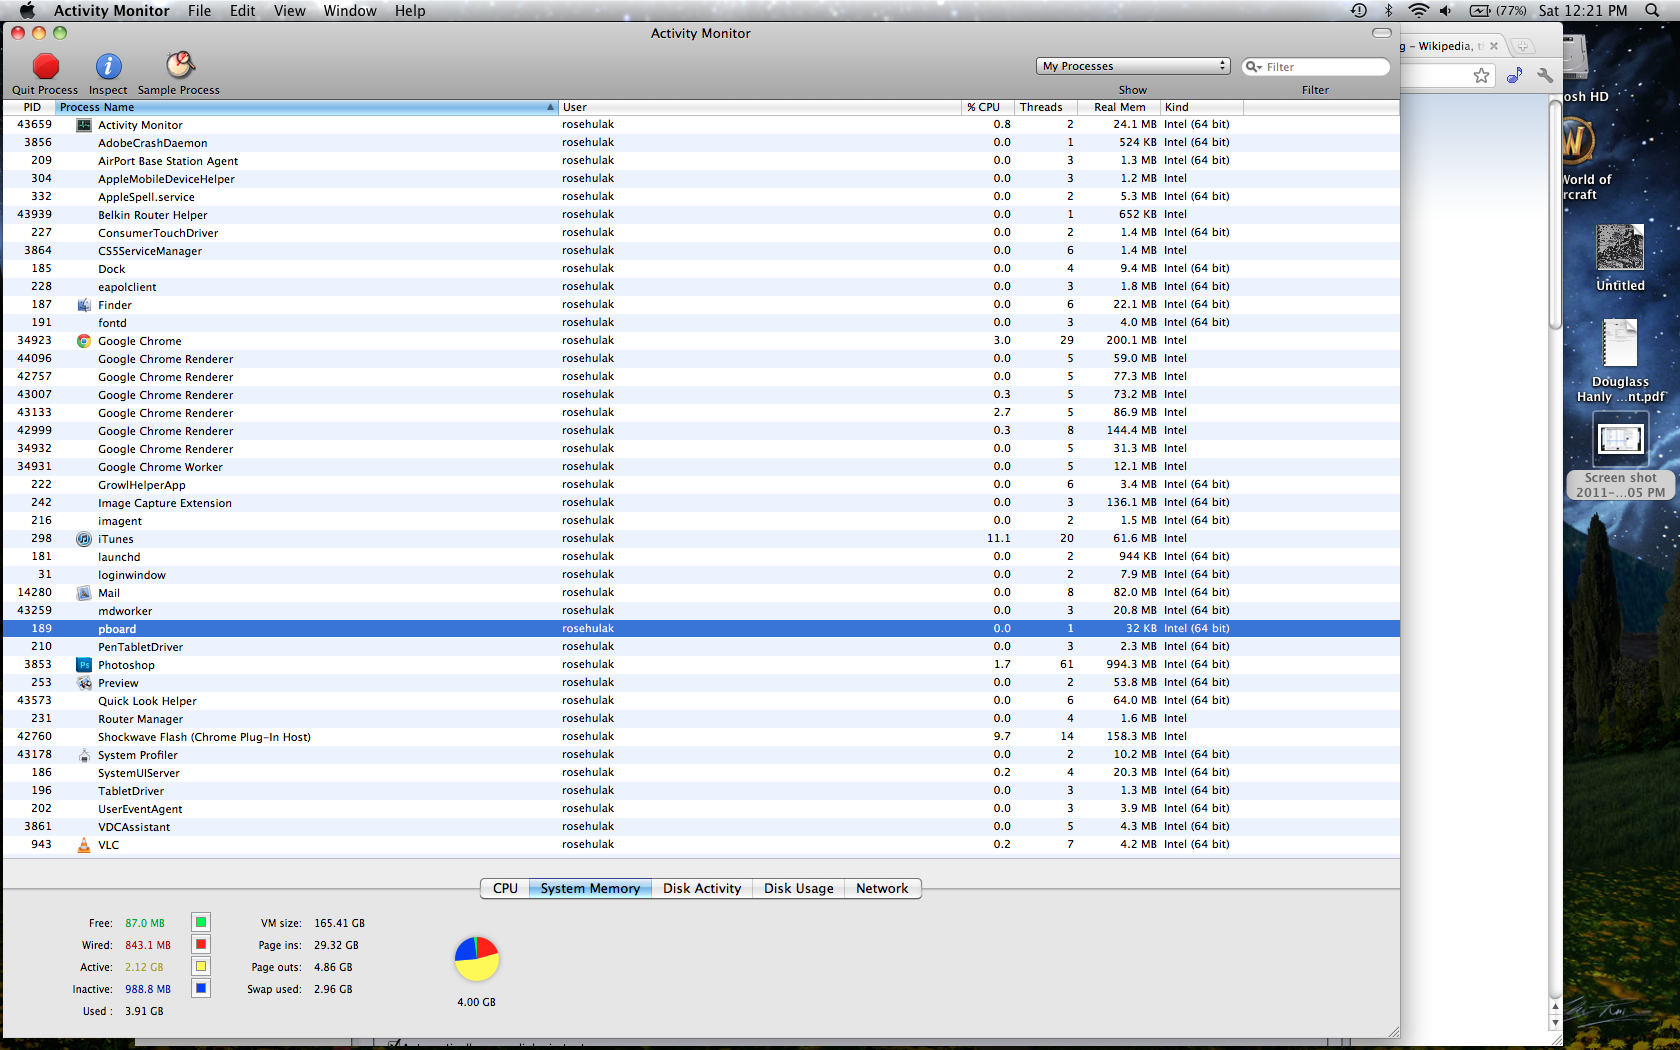The image size is (1680, 1050).
Task: Click the filter search magnifier dropdown
Action: coord(1253,67)
